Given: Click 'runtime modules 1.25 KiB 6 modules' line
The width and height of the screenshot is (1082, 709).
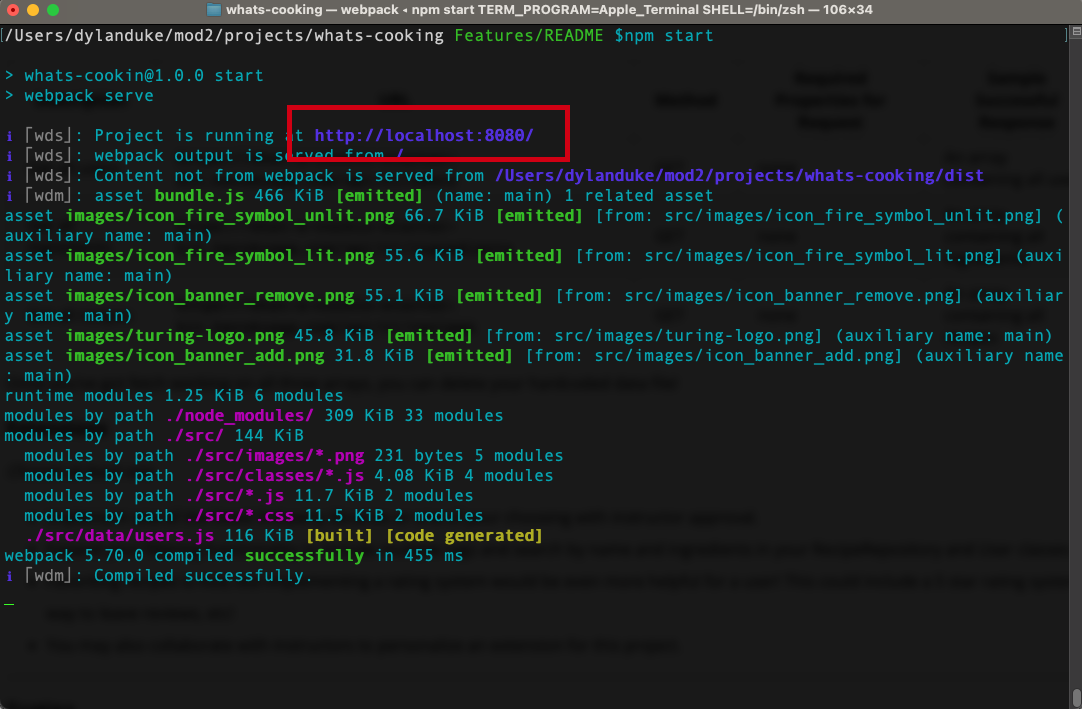Looking at the screenshot, I should 174,396.
